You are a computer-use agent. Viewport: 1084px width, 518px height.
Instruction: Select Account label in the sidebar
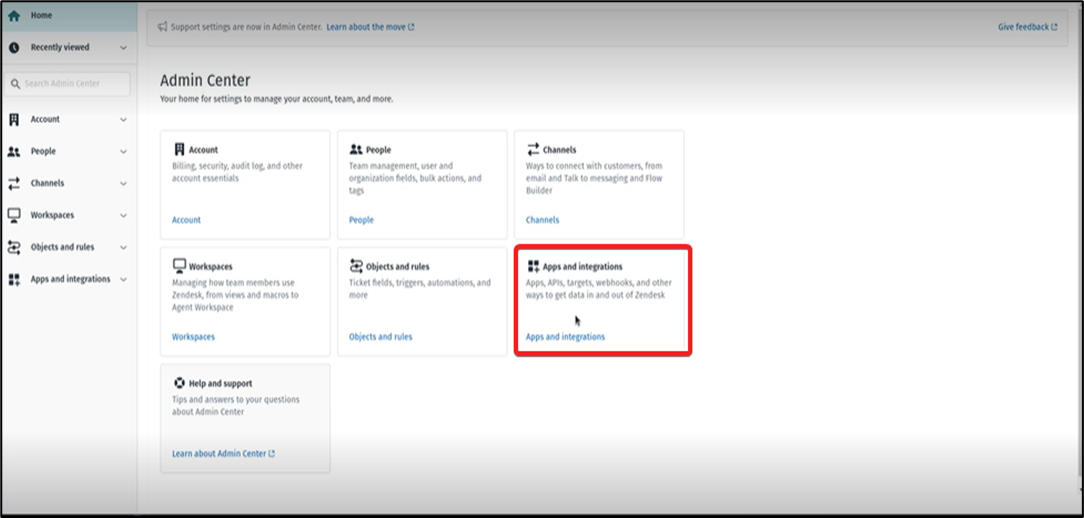45,120
